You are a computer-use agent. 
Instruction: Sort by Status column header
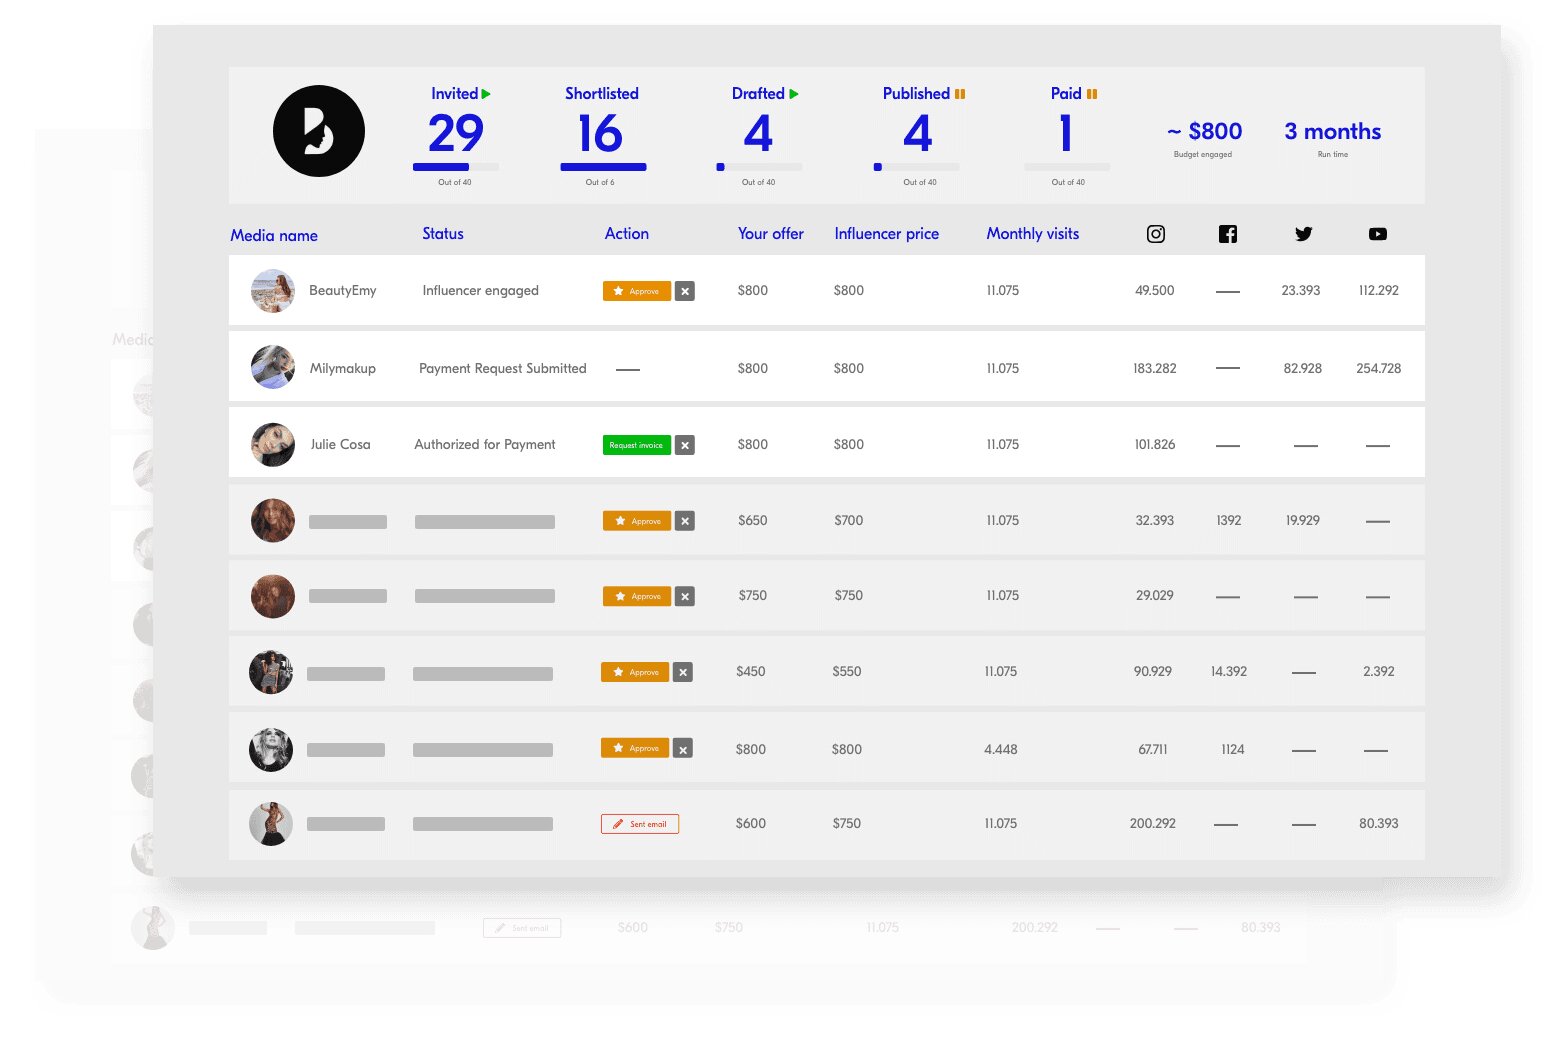[443, 234]
